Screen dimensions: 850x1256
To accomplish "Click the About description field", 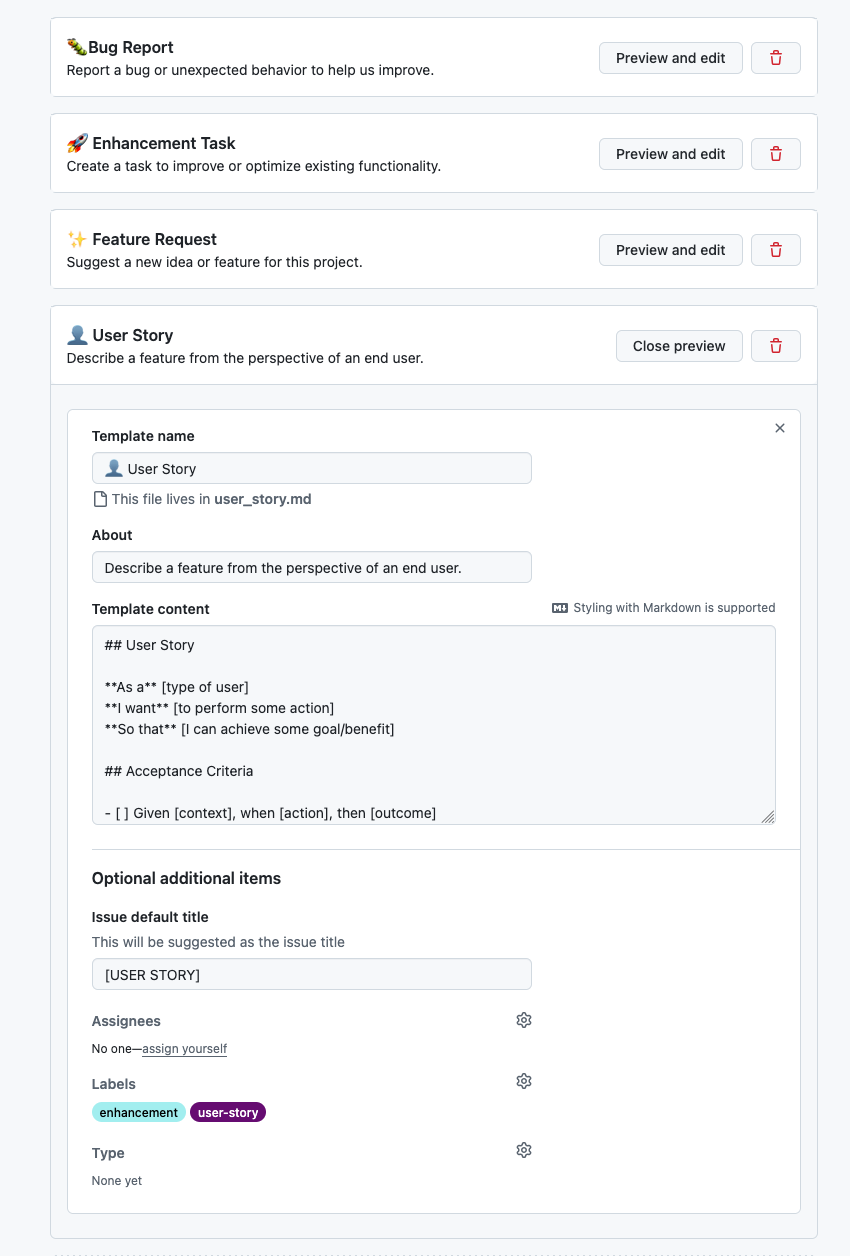I will tap(312, 567).
